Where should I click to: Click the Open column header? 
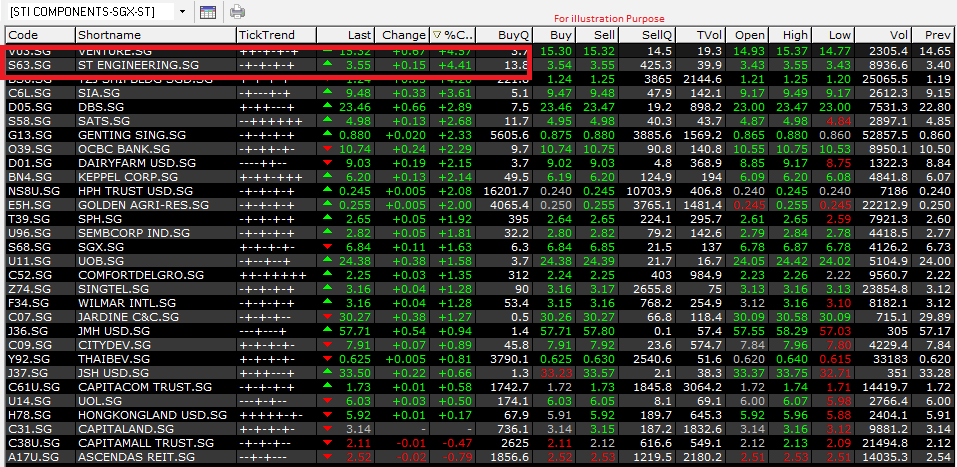point(747,35)
